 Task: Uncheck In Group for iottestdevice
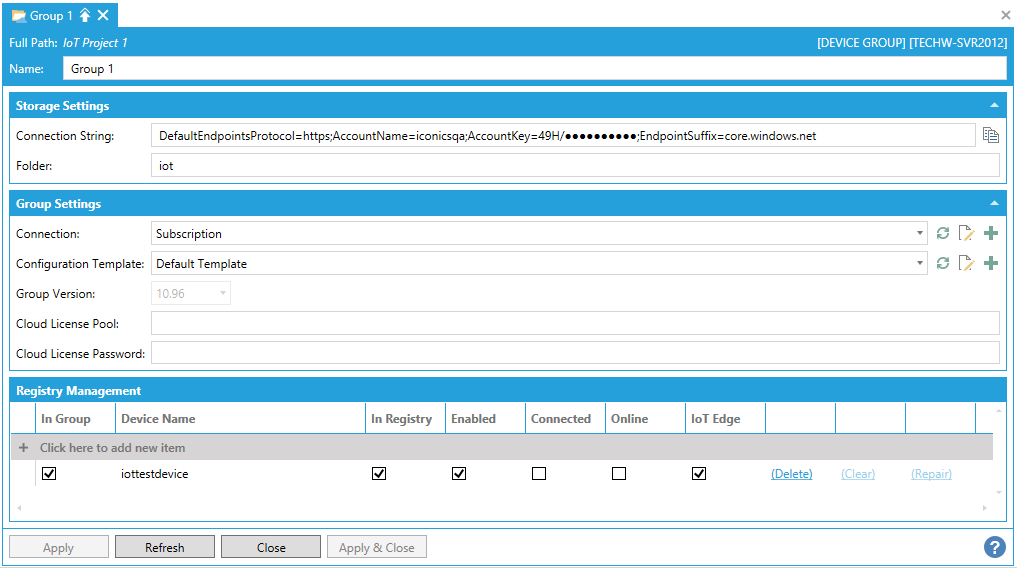49,474
